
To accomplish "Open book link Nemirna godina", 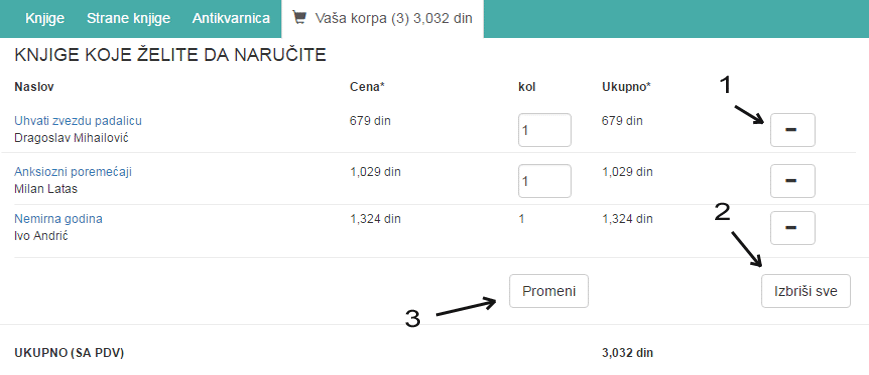I will pos(58,219).
